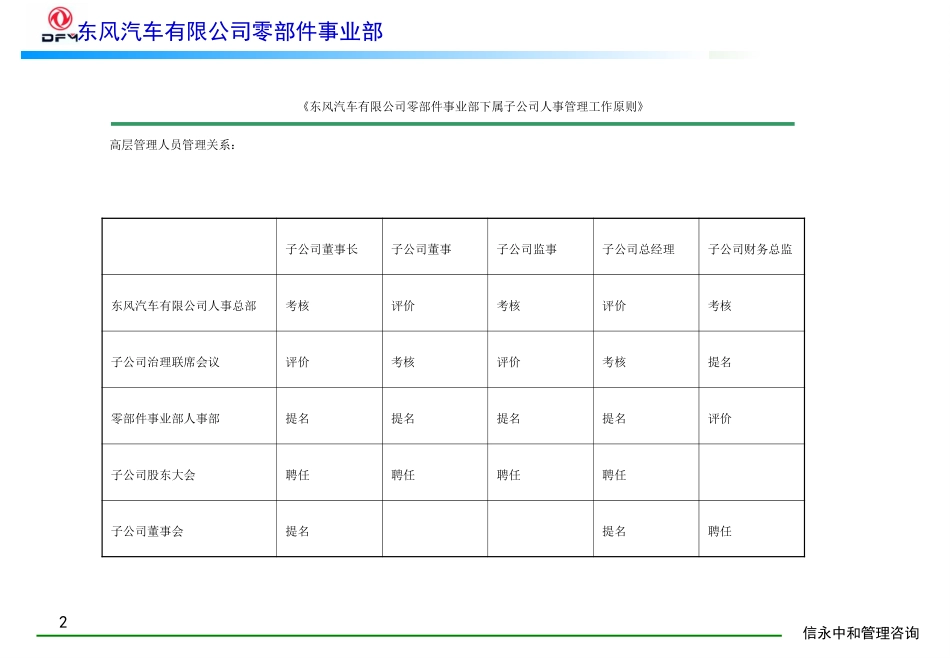Click 评价 in 人事总部 row under 子公司董事
Screen dimensions: 950x658
click(x=403, y=305)
